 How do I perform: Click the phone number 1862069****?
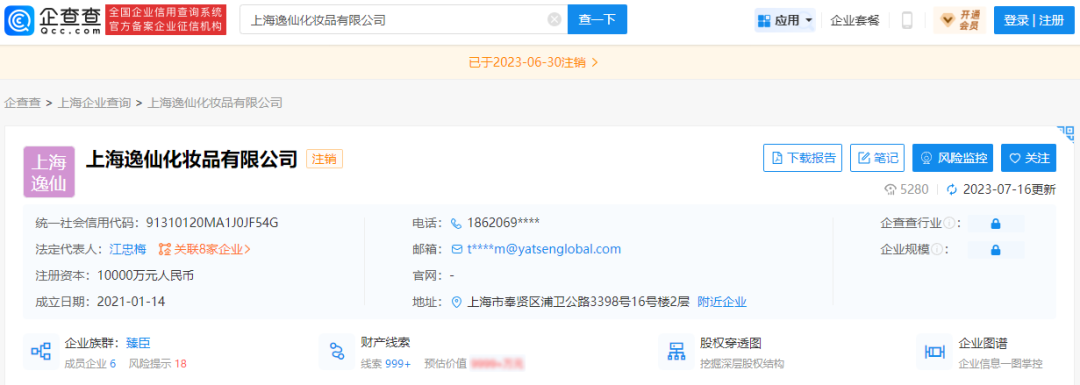(x=503, y=223)
